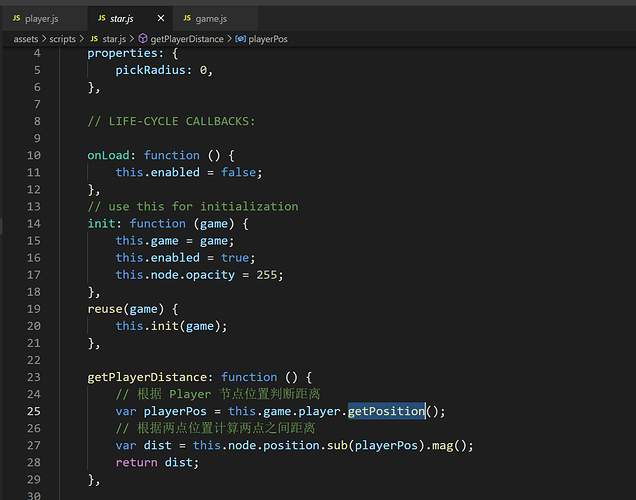Viewport: 636px width, 500px height.
Task: Click 'true' value on line 16
Action: [235, 258]
